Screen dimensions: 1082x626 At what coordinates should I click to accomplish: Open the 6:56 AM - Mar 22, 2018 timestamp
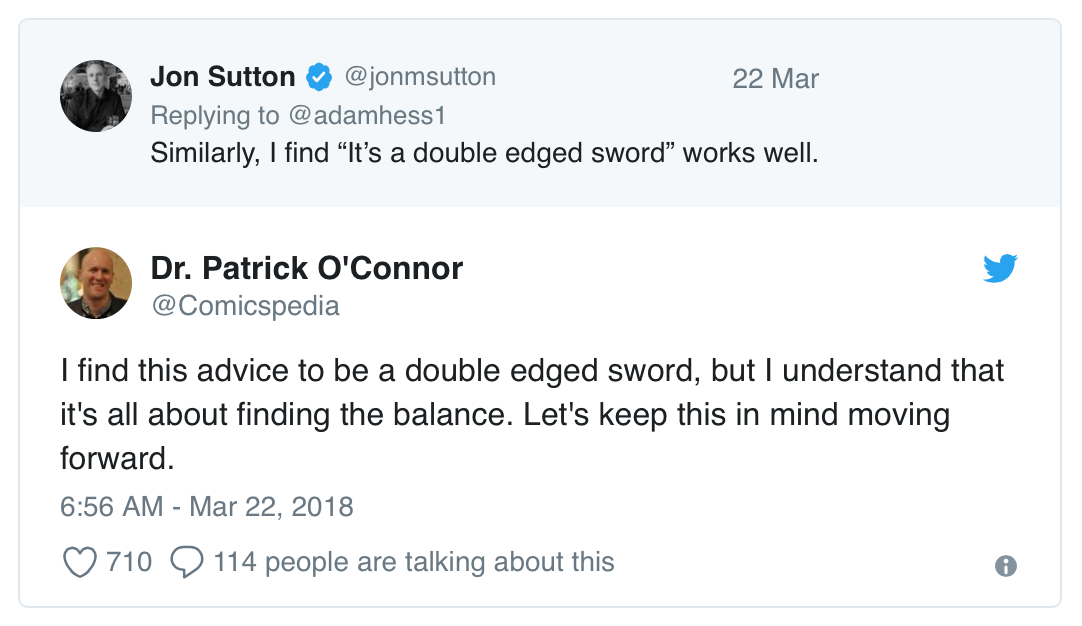(x=207, y=506)
